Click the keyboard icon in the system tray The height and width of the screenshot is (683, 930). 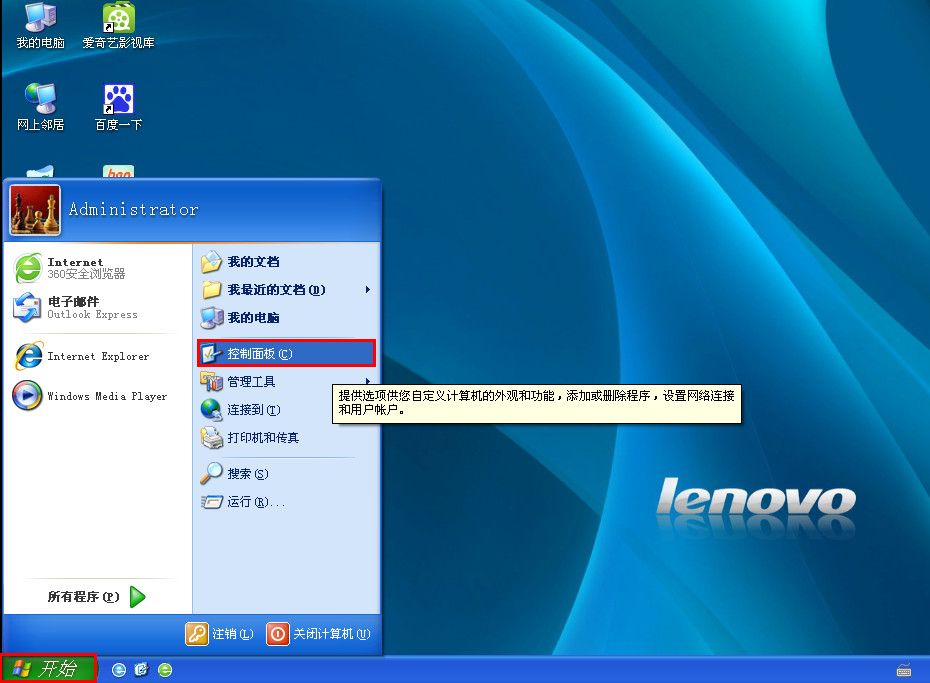(904, 670)
